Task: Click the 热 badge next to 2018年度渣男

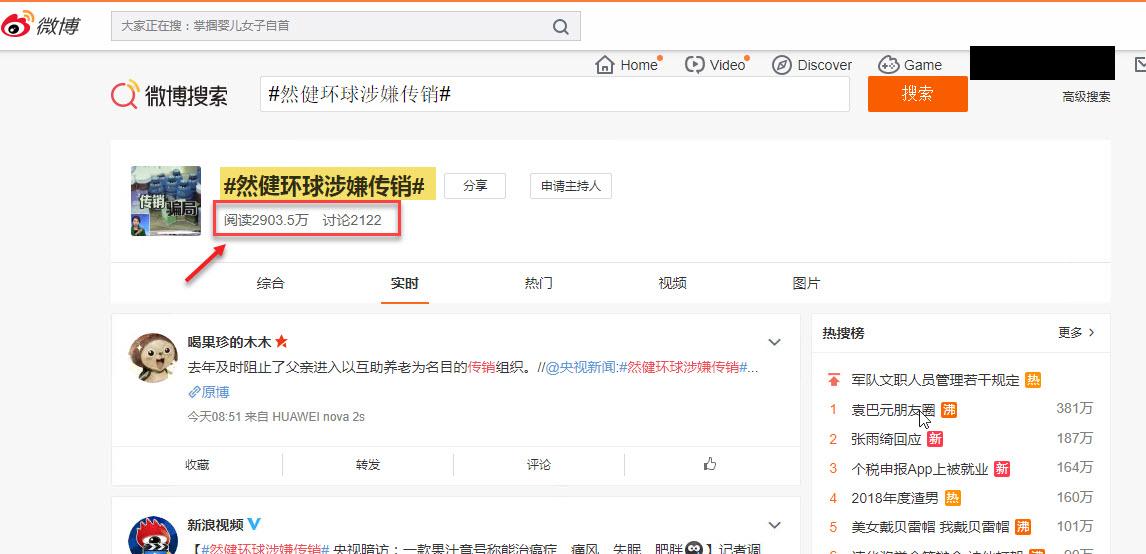Action: [952, 498]
